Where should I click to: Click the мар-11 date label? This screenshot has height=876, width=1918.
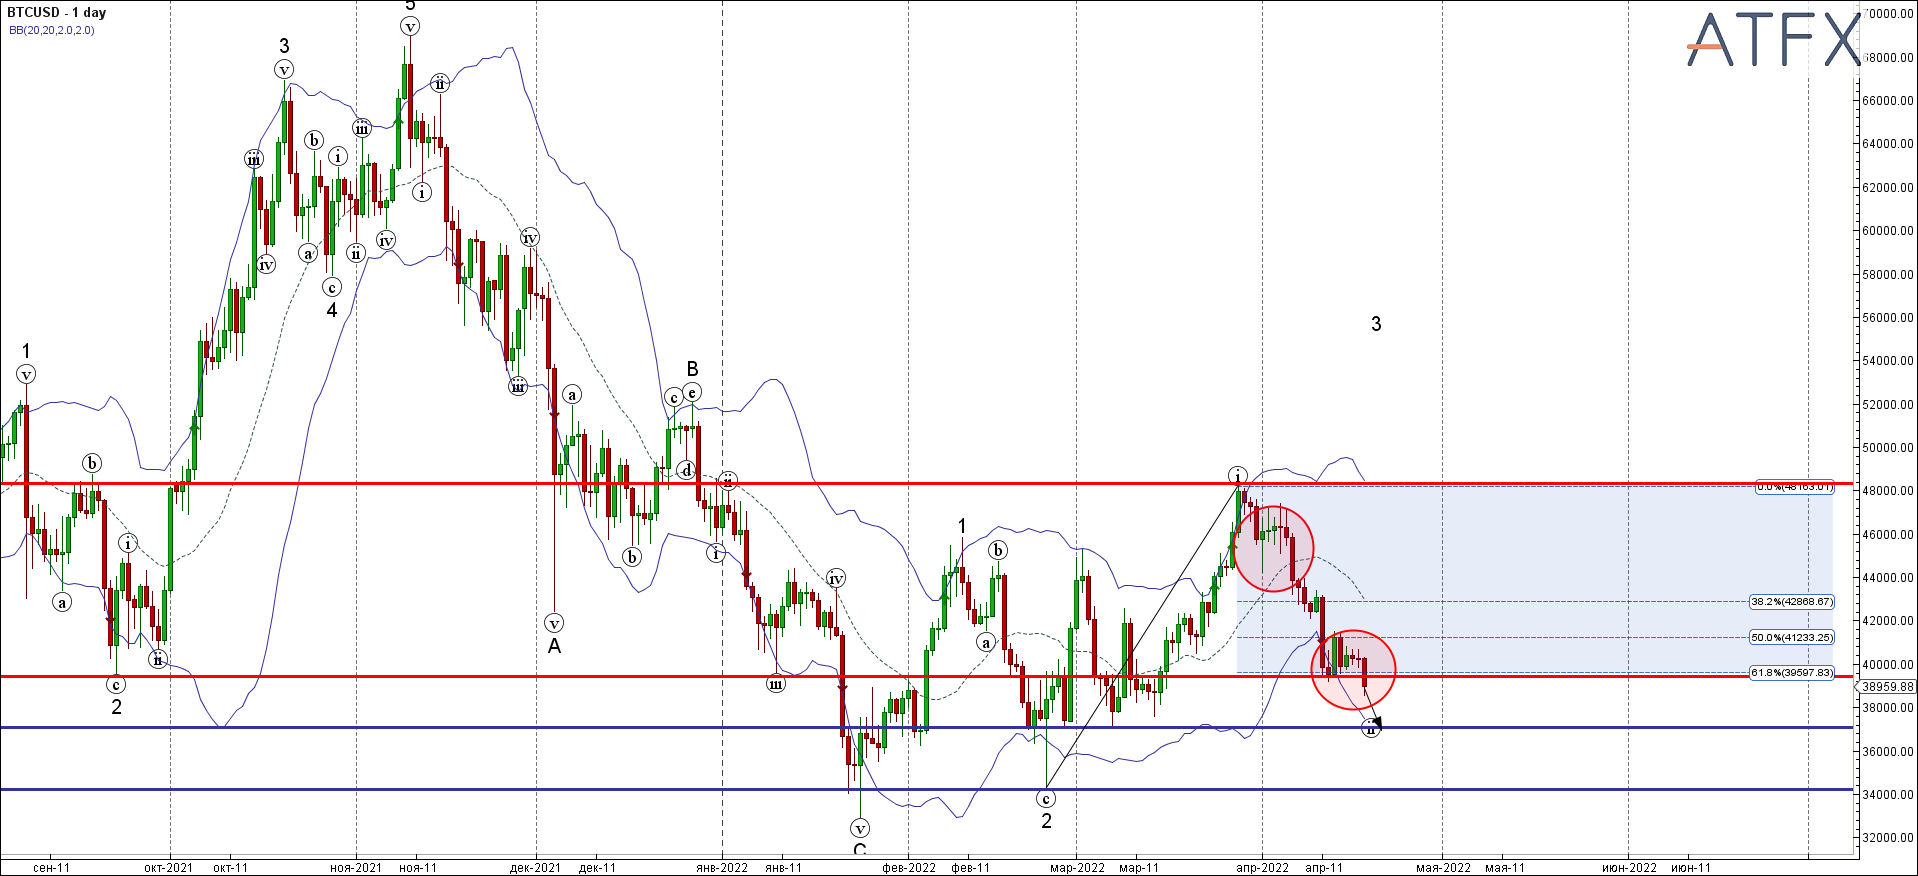[1139, 867]
